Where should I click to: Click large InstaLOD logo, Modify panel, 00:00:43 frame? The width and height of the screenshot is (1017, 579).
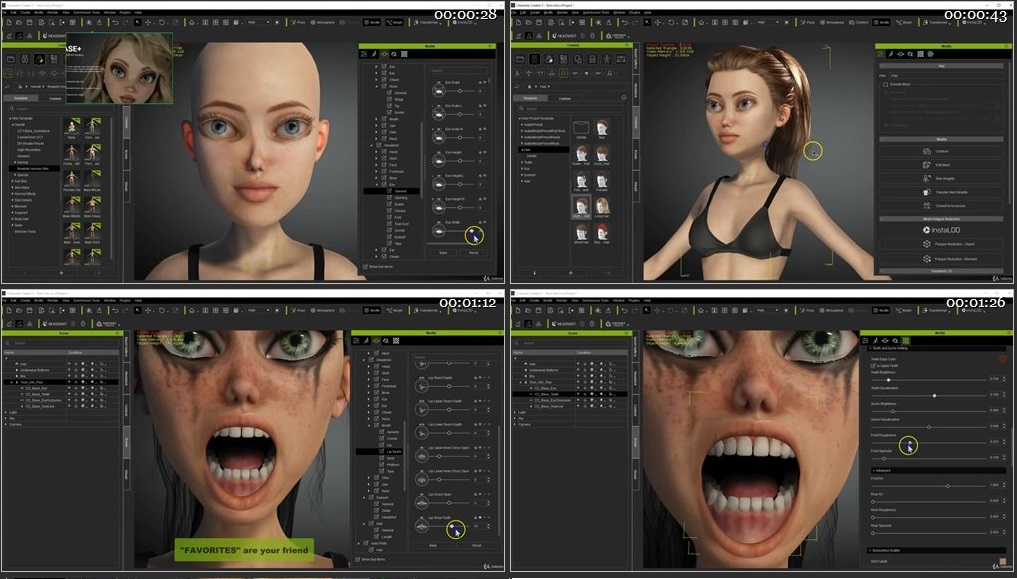(941, 230)
